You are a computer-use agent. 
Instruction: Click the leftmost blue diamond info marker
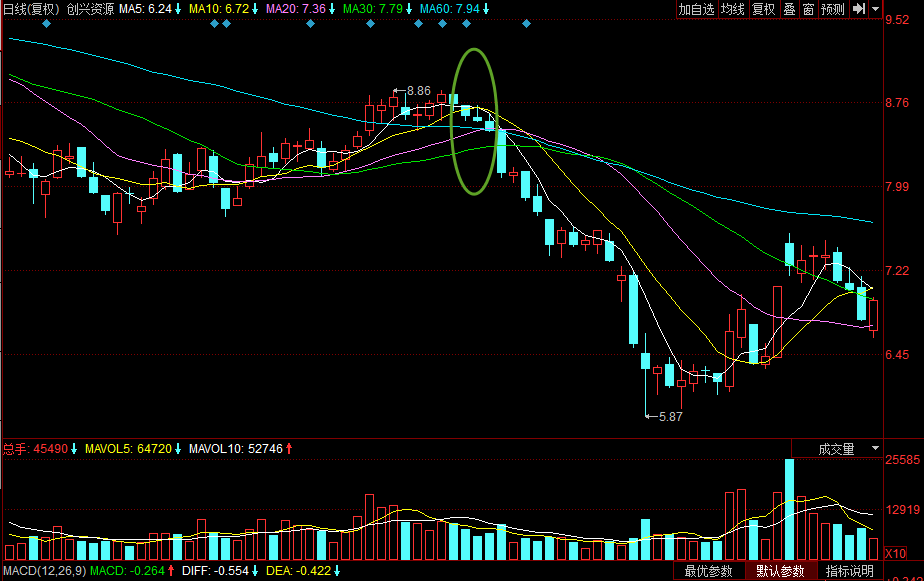coord(47,24)
